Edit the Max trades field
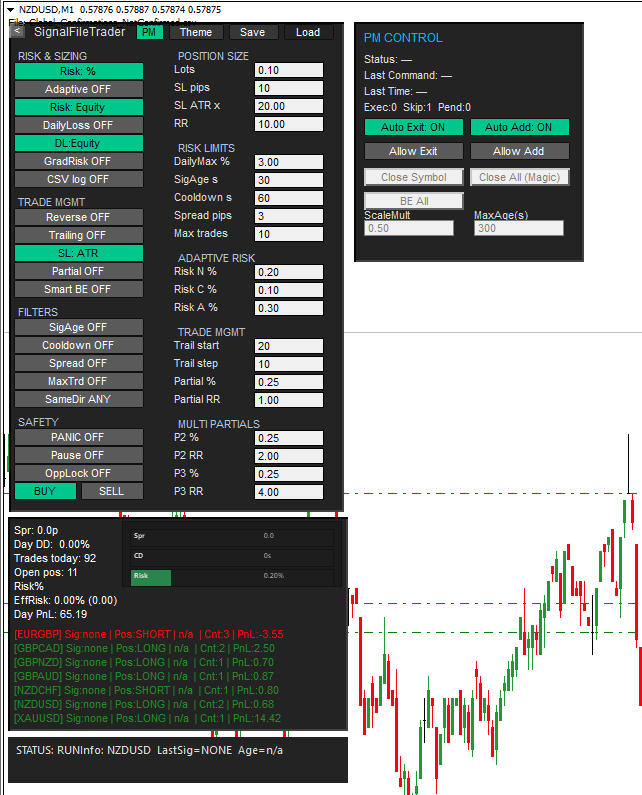Screen dimensions: 642x795 pos(289,234)
